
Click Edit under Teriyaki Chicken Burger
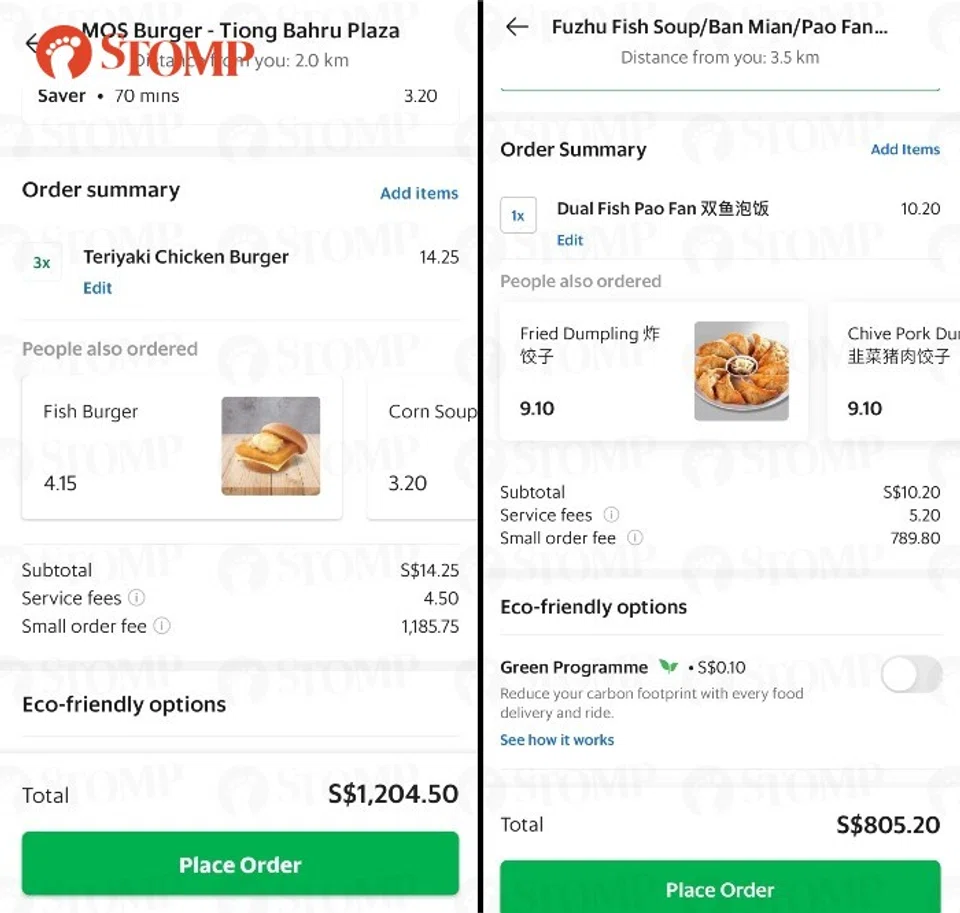tap(97, 288)
